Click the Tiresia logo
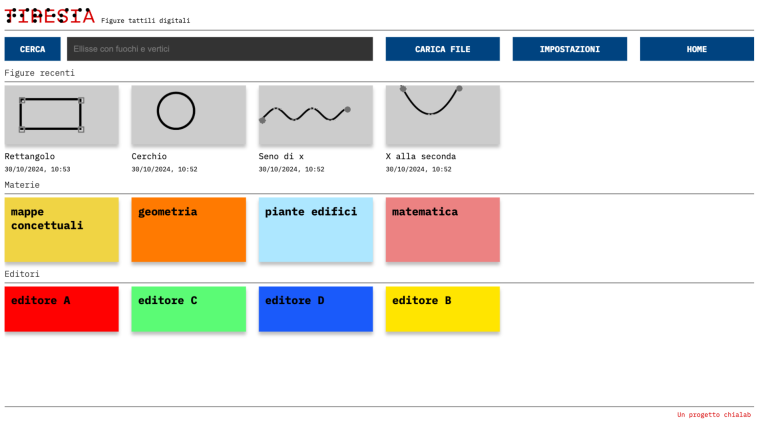 (50, 16)
